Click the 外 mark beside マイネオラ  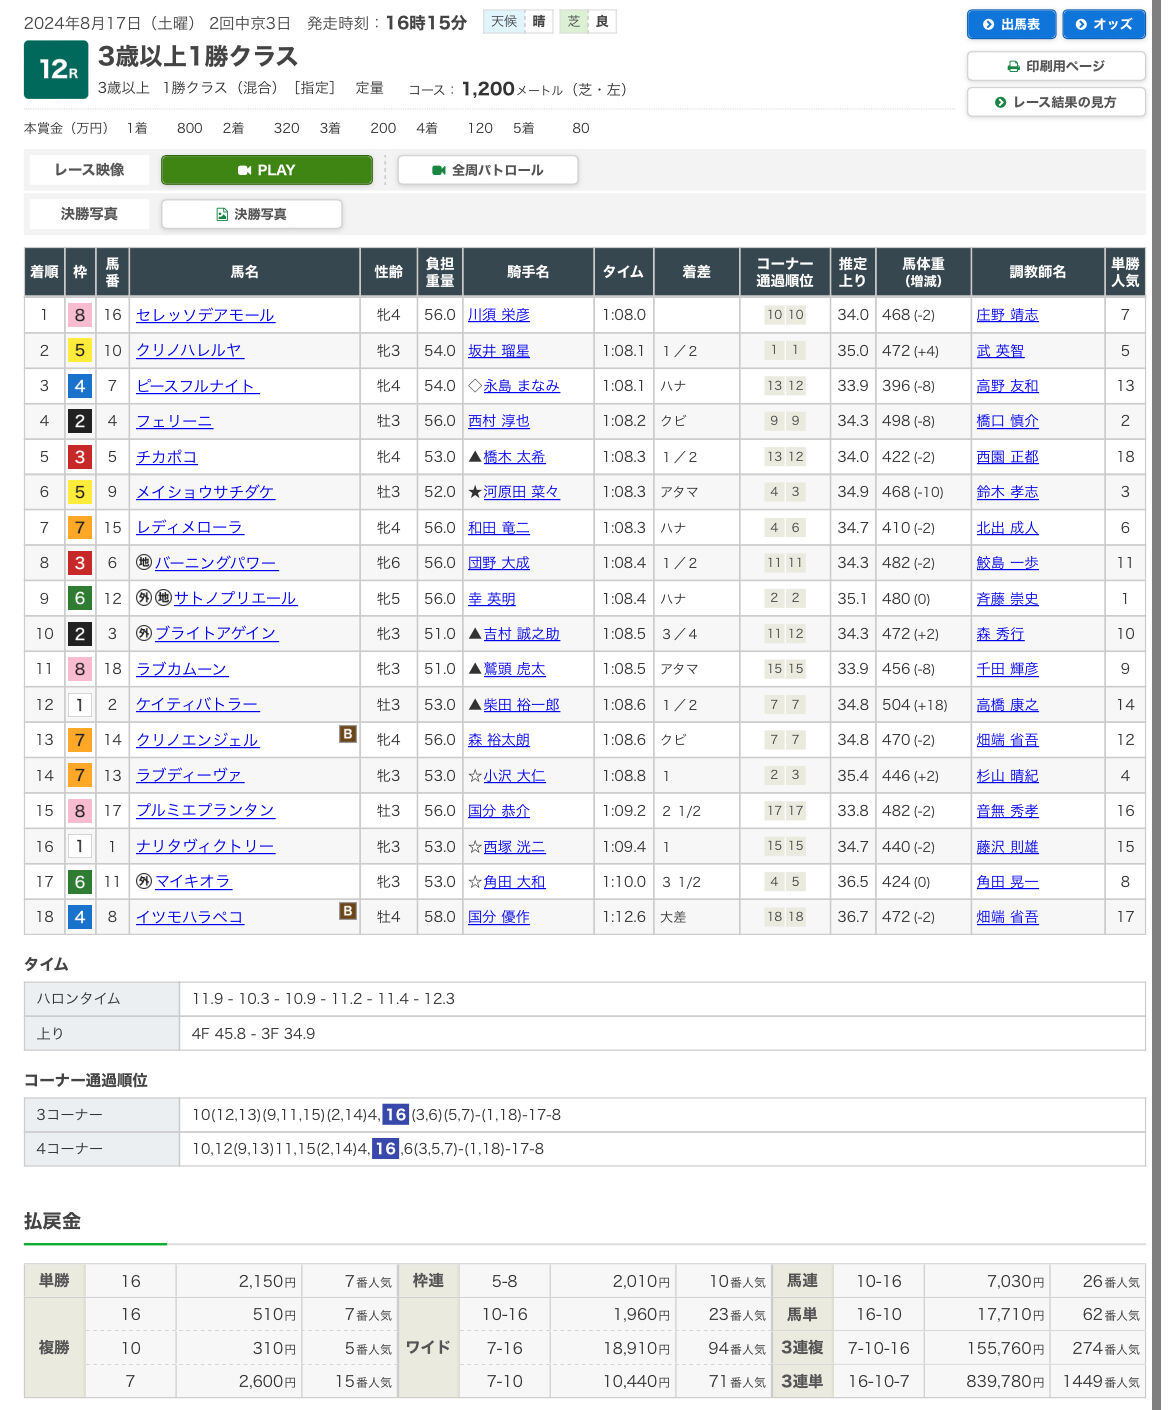pos(144,881)
